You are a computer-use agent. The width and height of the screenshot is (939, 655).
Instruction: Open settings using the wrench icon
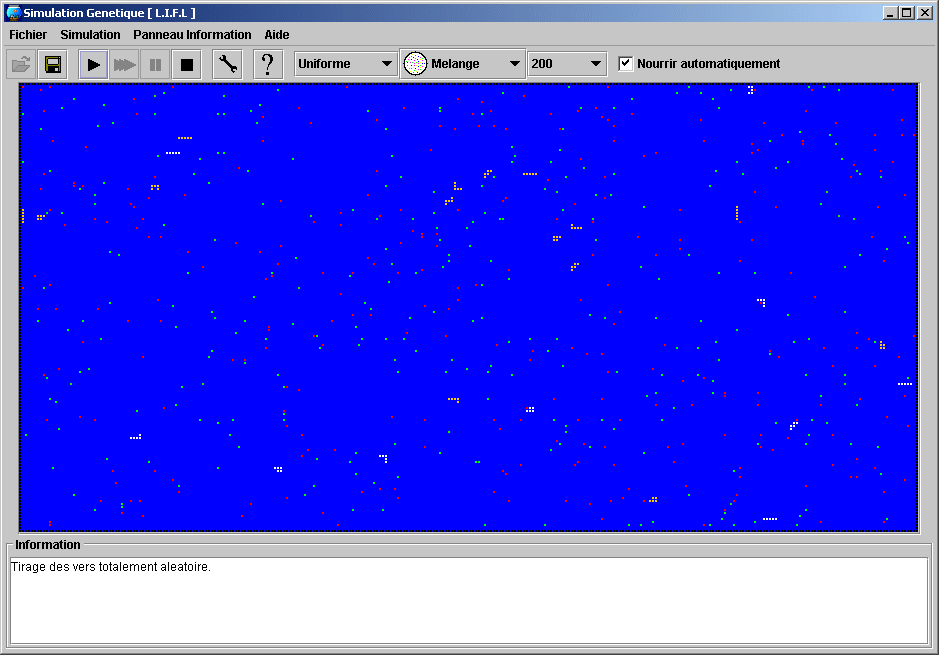[x=228, y=65]
